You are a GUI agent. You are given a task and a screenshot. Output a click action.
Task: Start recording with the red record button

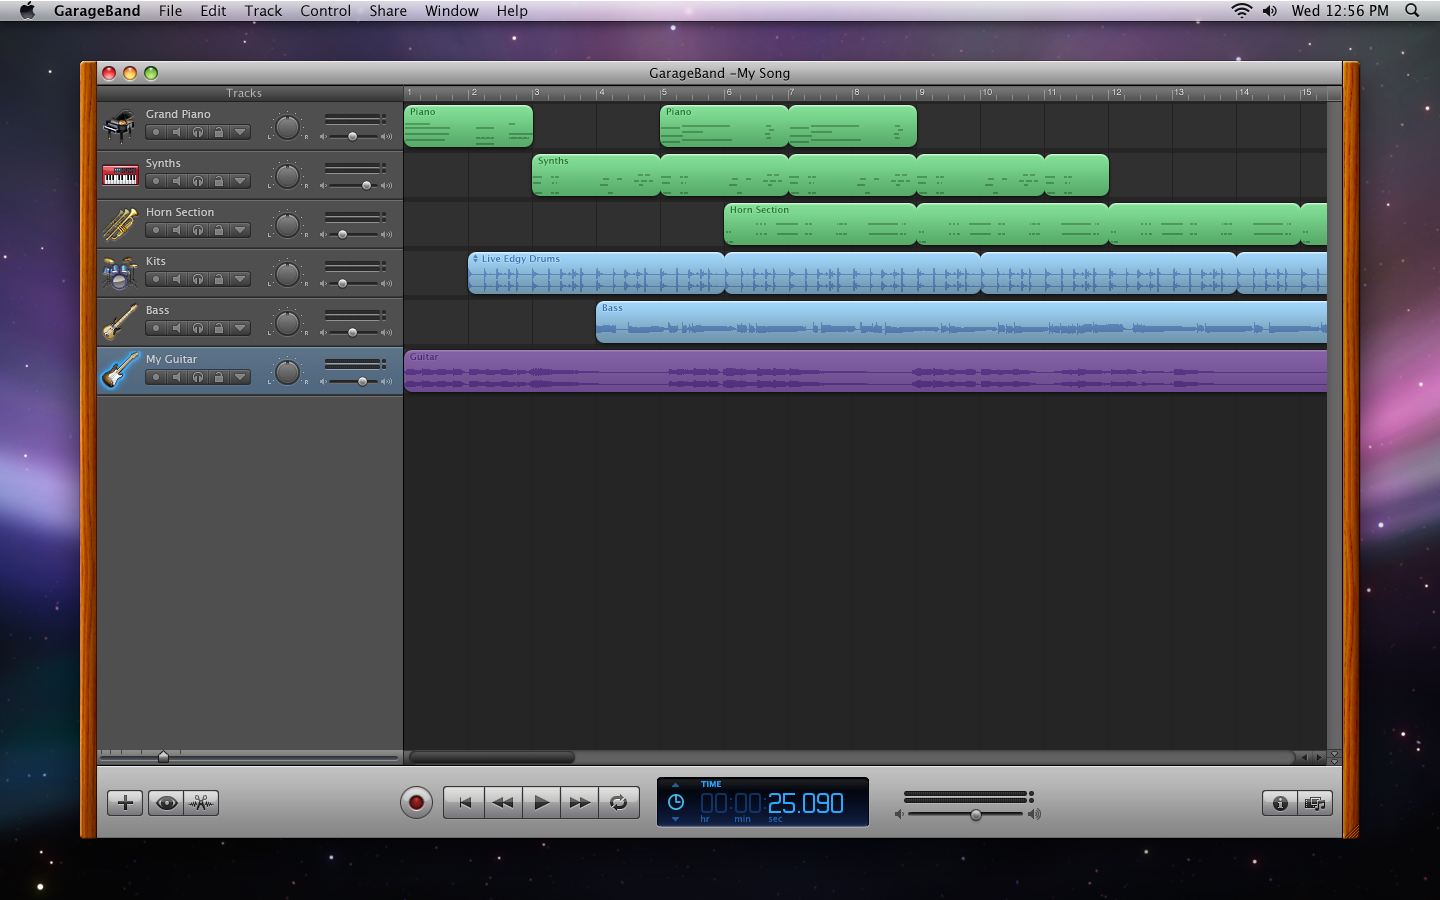(416, 802)
